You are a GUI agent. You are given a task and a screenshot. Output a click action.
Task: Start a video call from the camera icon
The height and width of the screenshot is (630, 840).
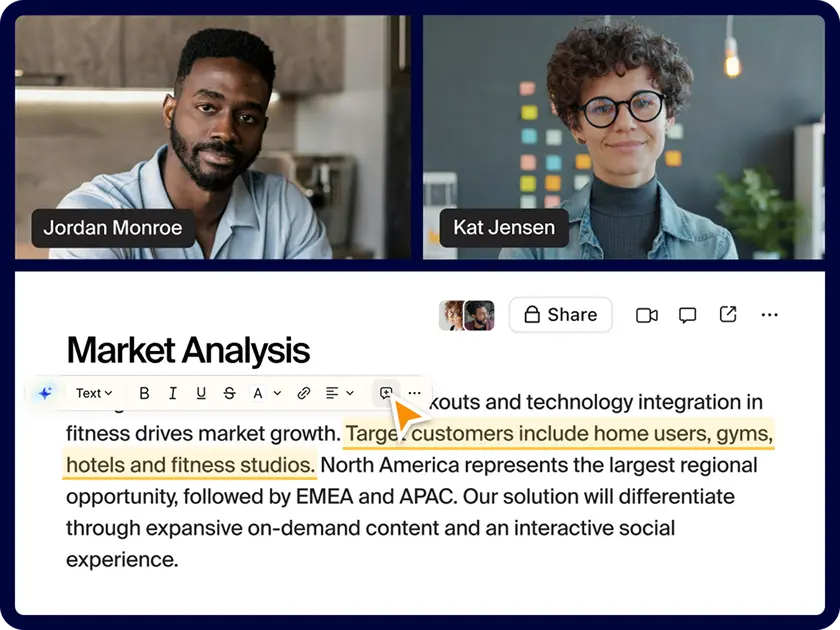(x=646, y=315)
